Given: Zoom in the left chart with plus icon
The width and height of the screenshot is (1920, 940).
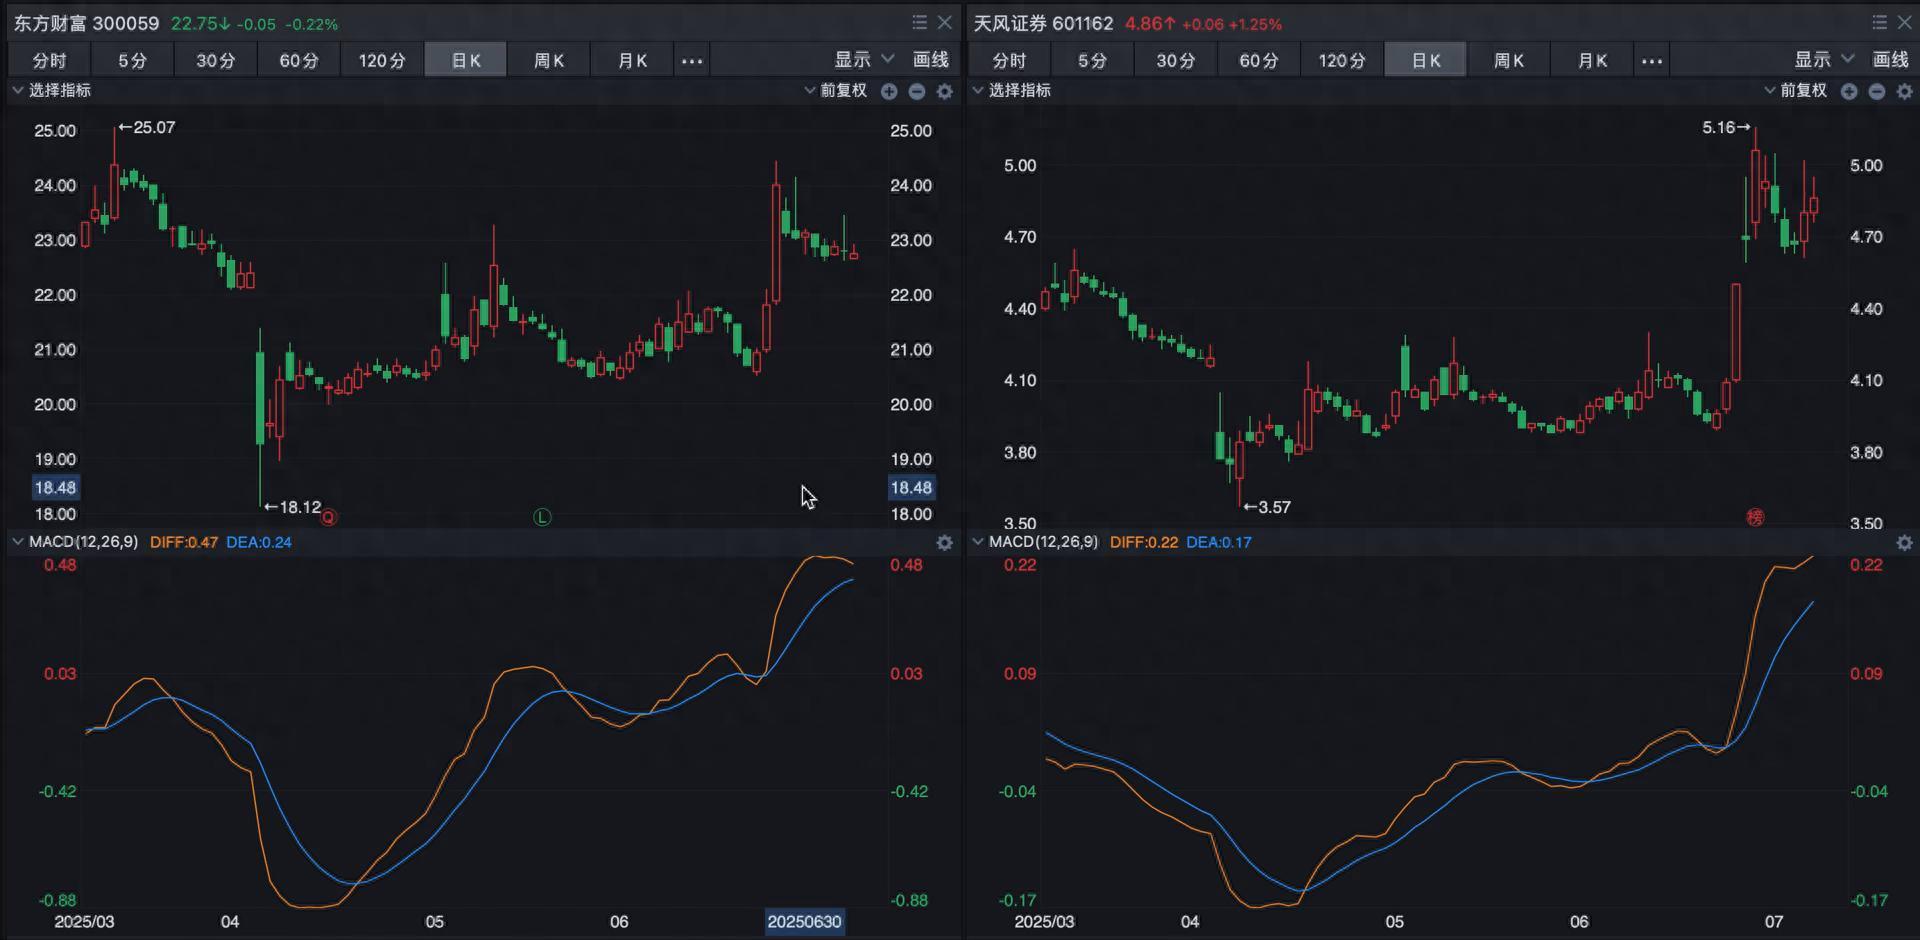Looking at the screenshot, I should 889,91.
